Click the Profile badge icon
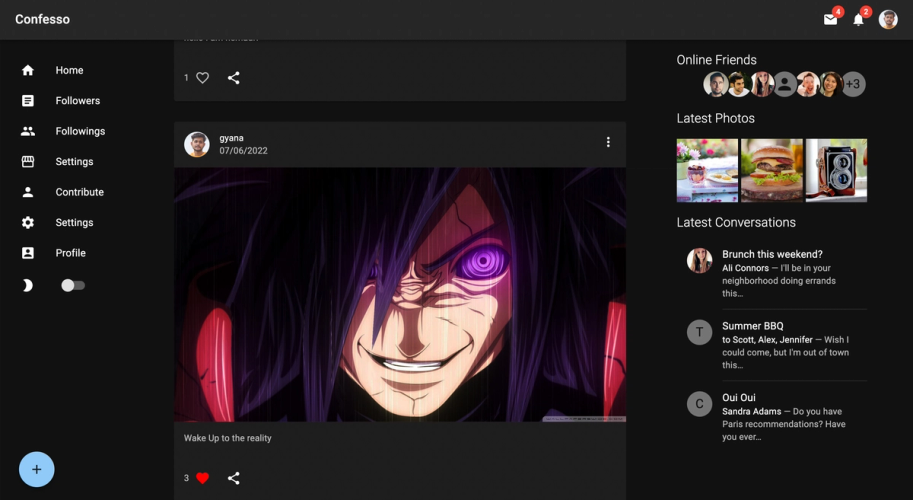The height and width of the screenshot is (500, 913). [27, 253]
